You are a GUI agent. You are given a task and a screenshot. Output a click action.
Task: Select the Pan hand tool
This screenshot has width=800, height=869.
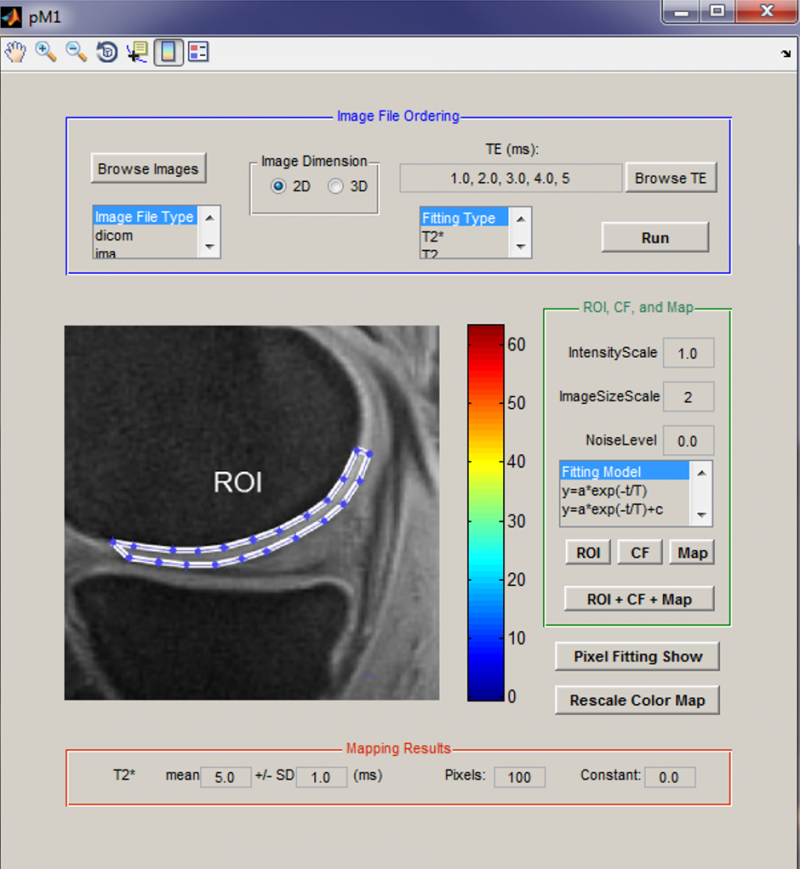(x=16, y=52)
